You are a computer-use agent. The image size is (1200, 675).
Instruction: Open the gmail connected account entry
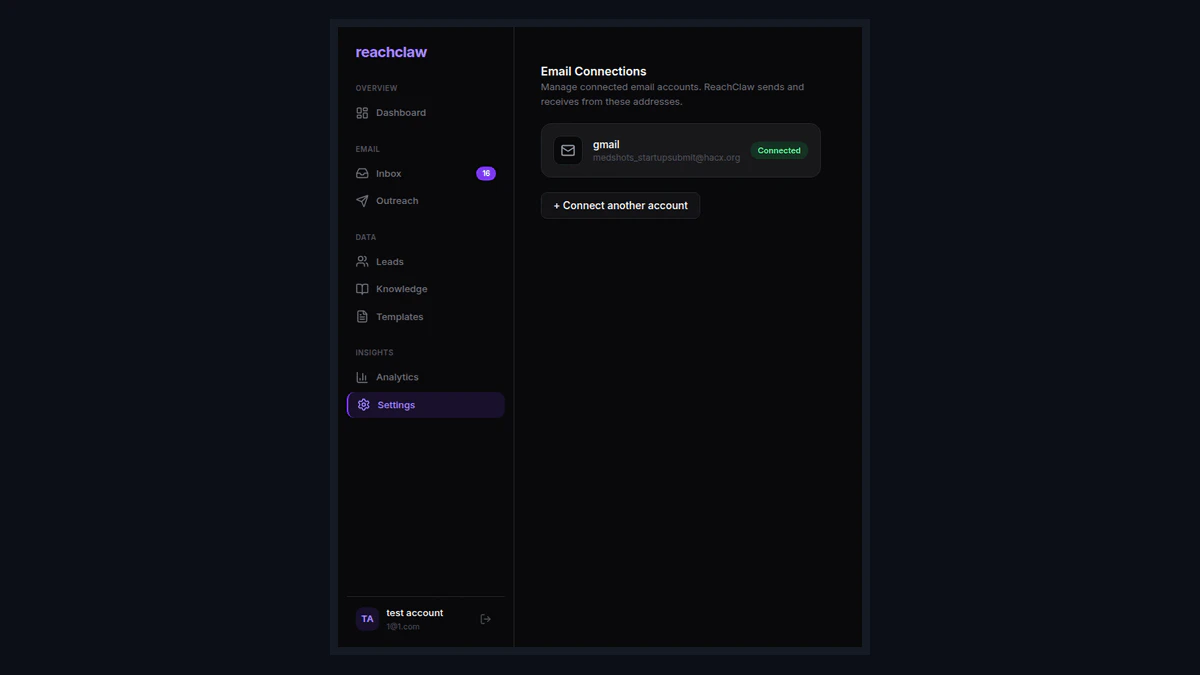680,150
